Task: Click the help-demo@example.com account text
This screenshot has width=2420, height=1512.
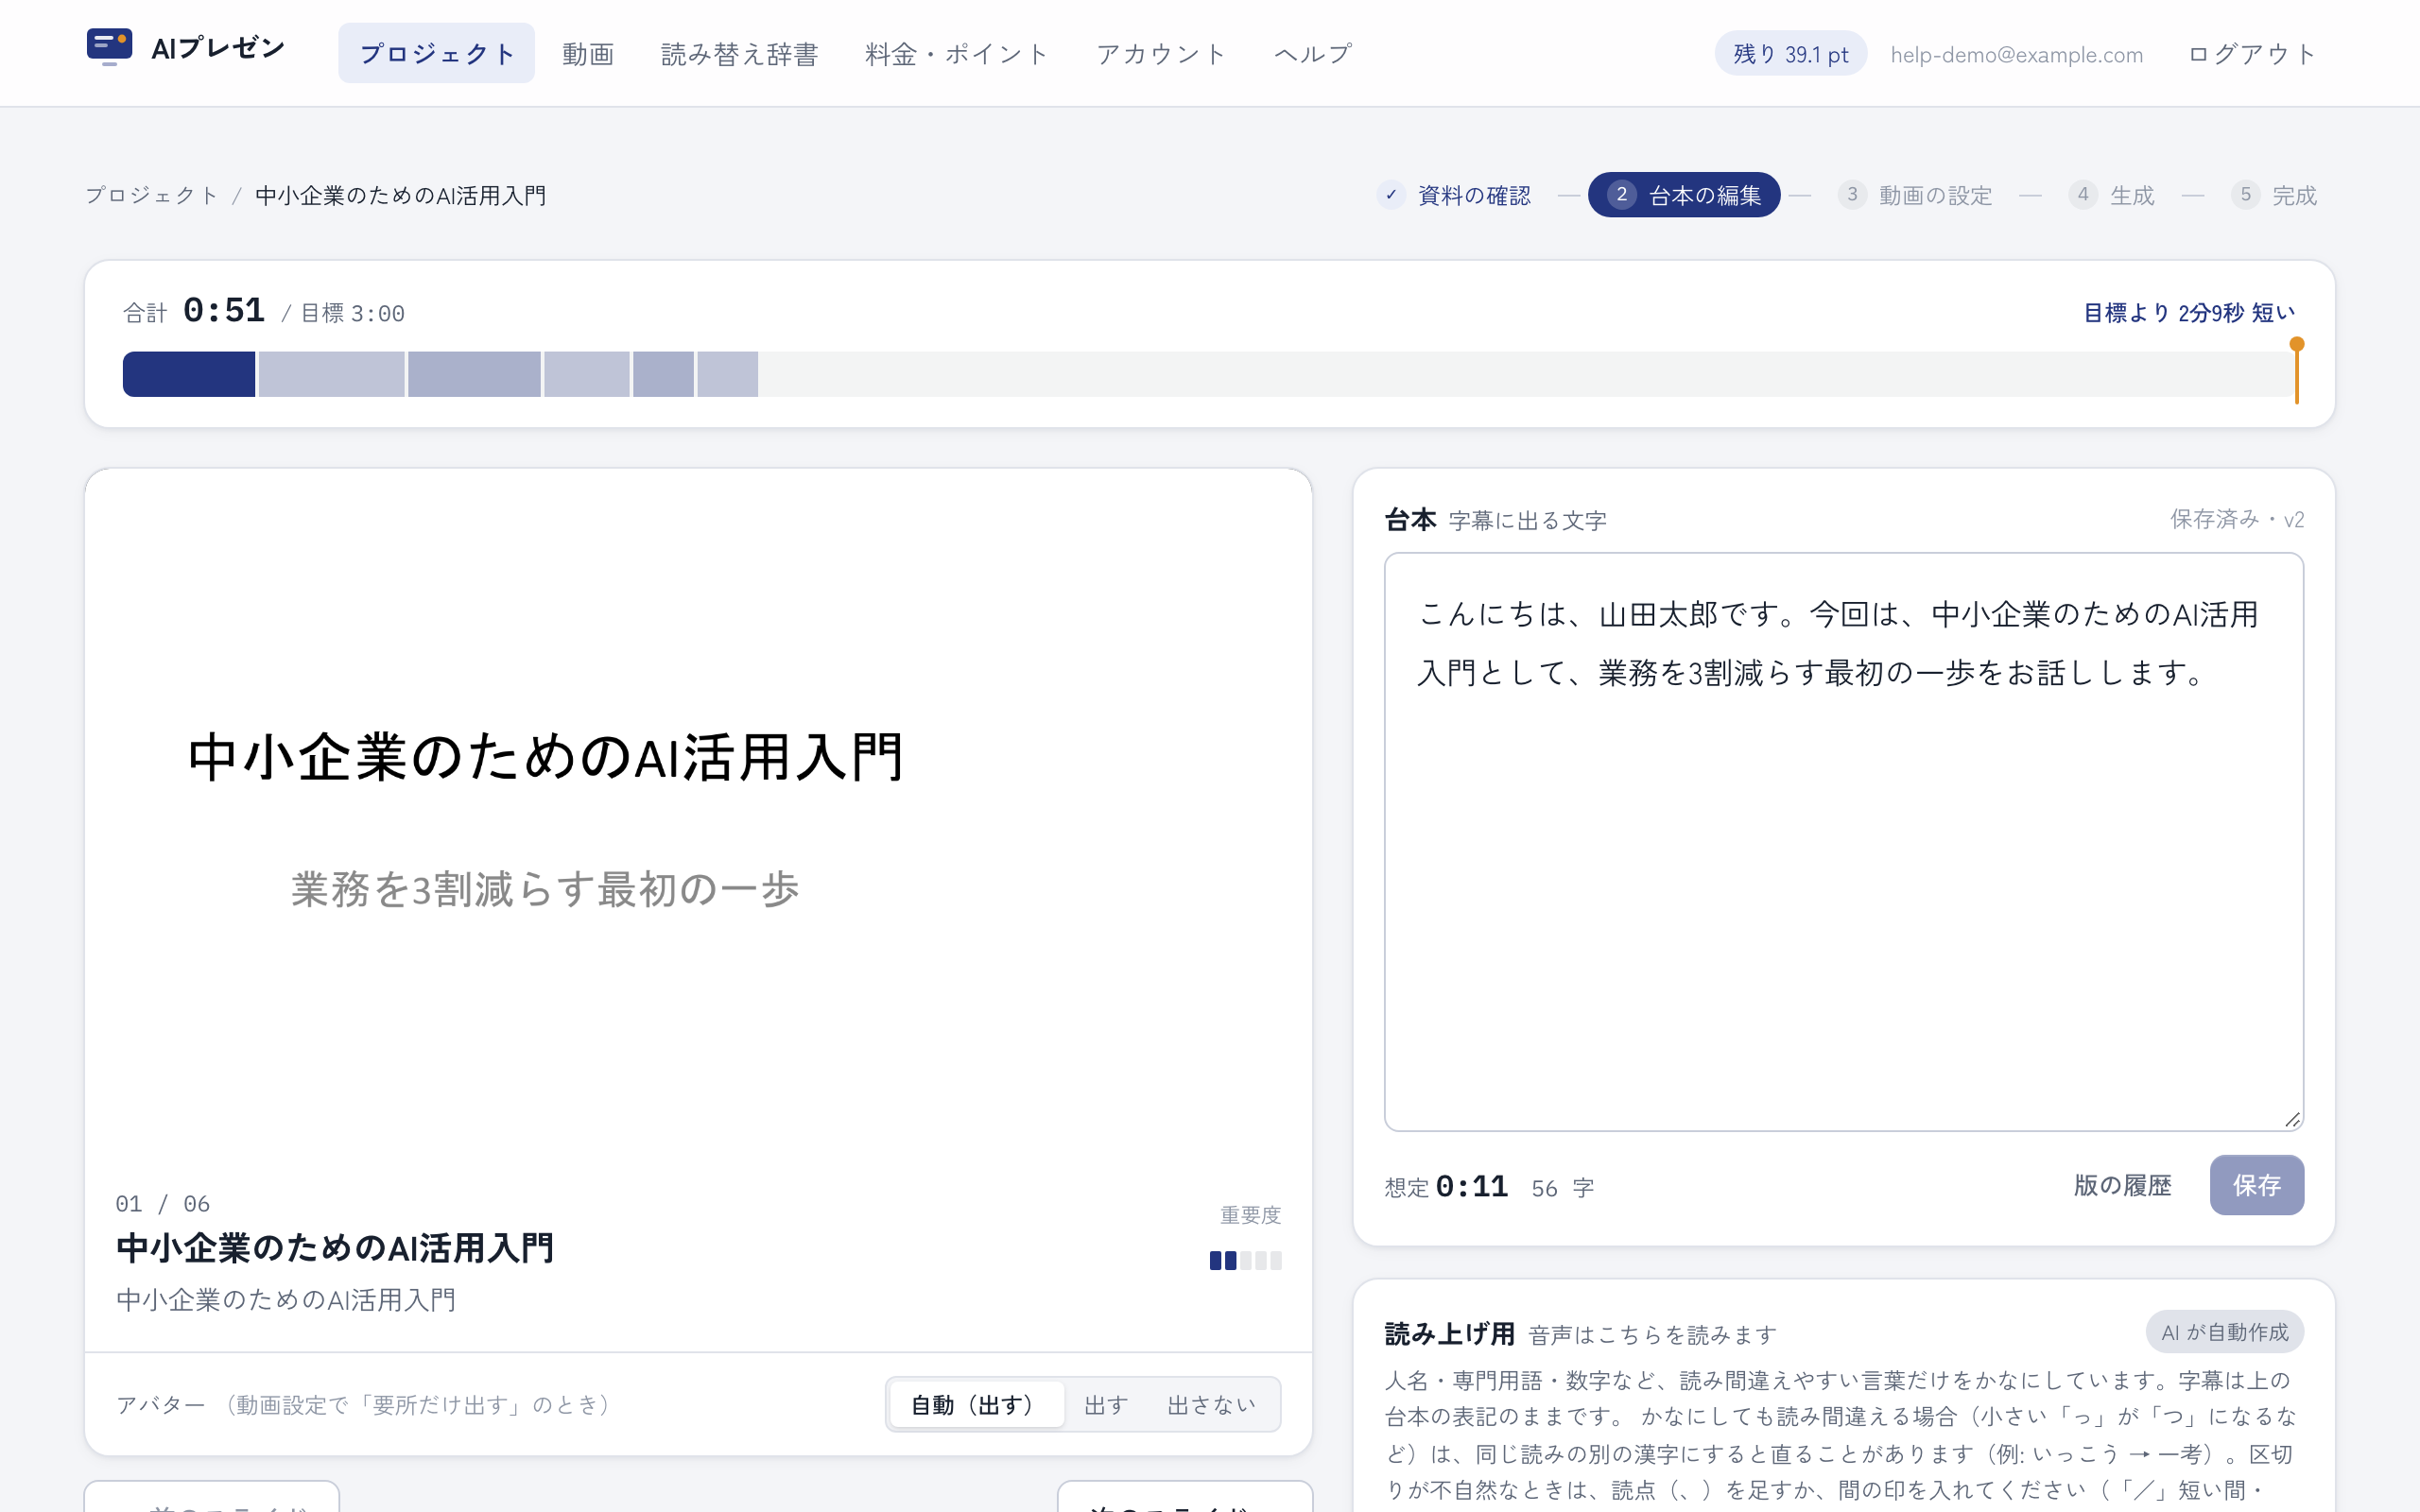Action: point(2016,55)
